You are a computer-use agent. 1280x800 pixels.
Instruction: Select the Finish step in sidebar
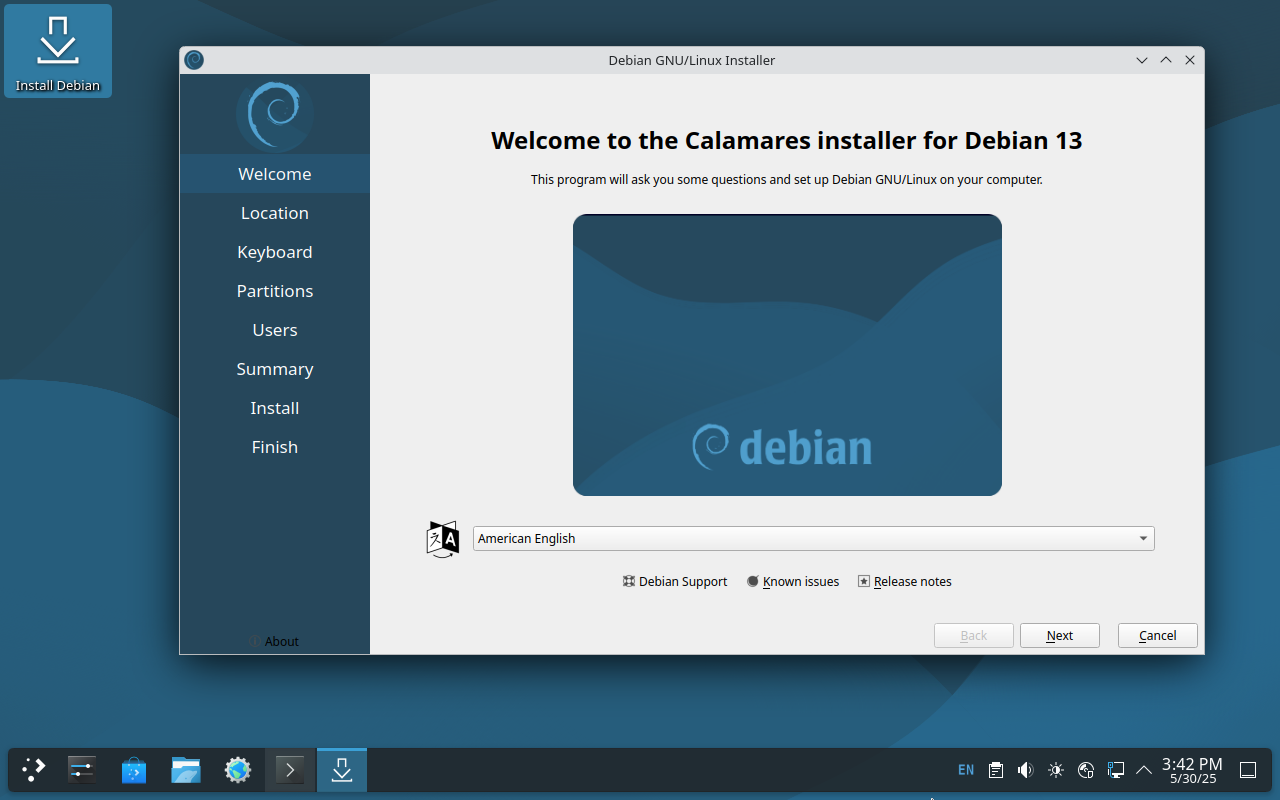click(275, 447)
